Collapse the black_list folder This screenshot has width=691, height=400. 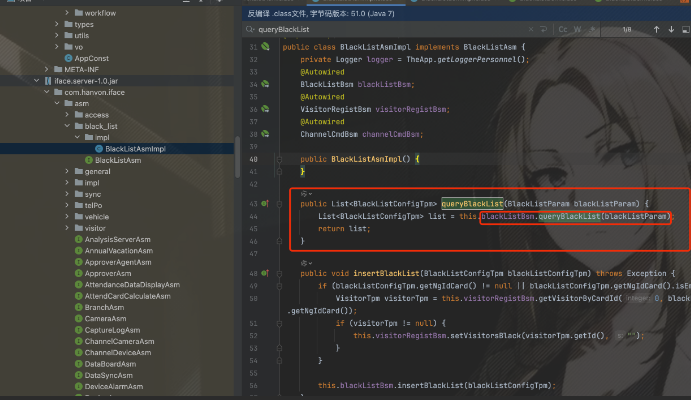tap(67, 126)
